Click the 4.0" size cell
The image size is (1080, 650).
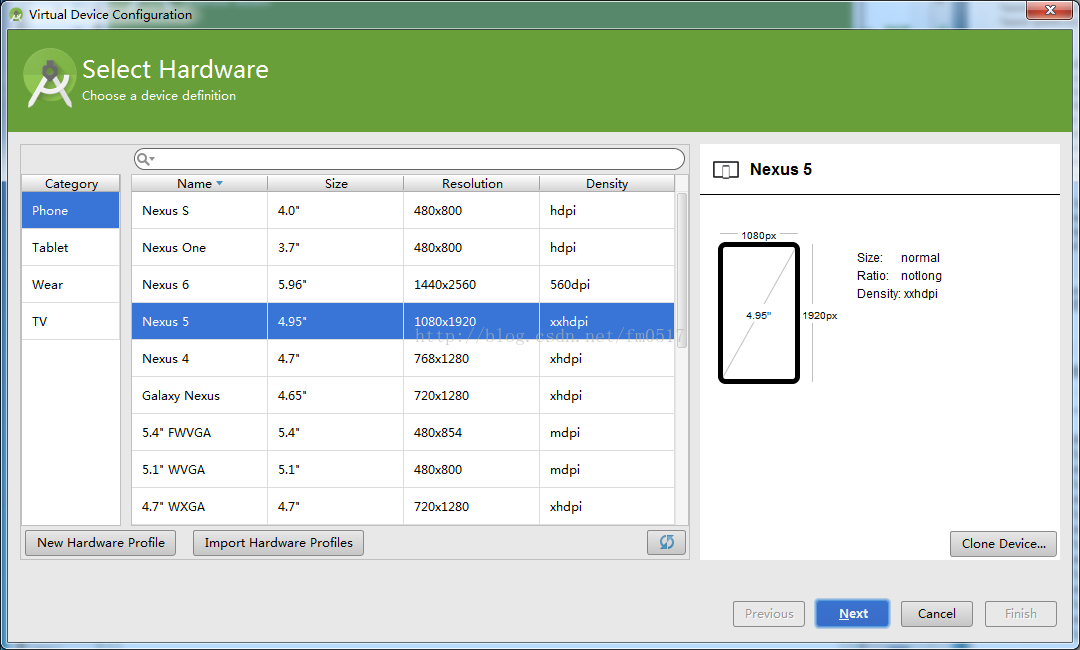point(335,210)
